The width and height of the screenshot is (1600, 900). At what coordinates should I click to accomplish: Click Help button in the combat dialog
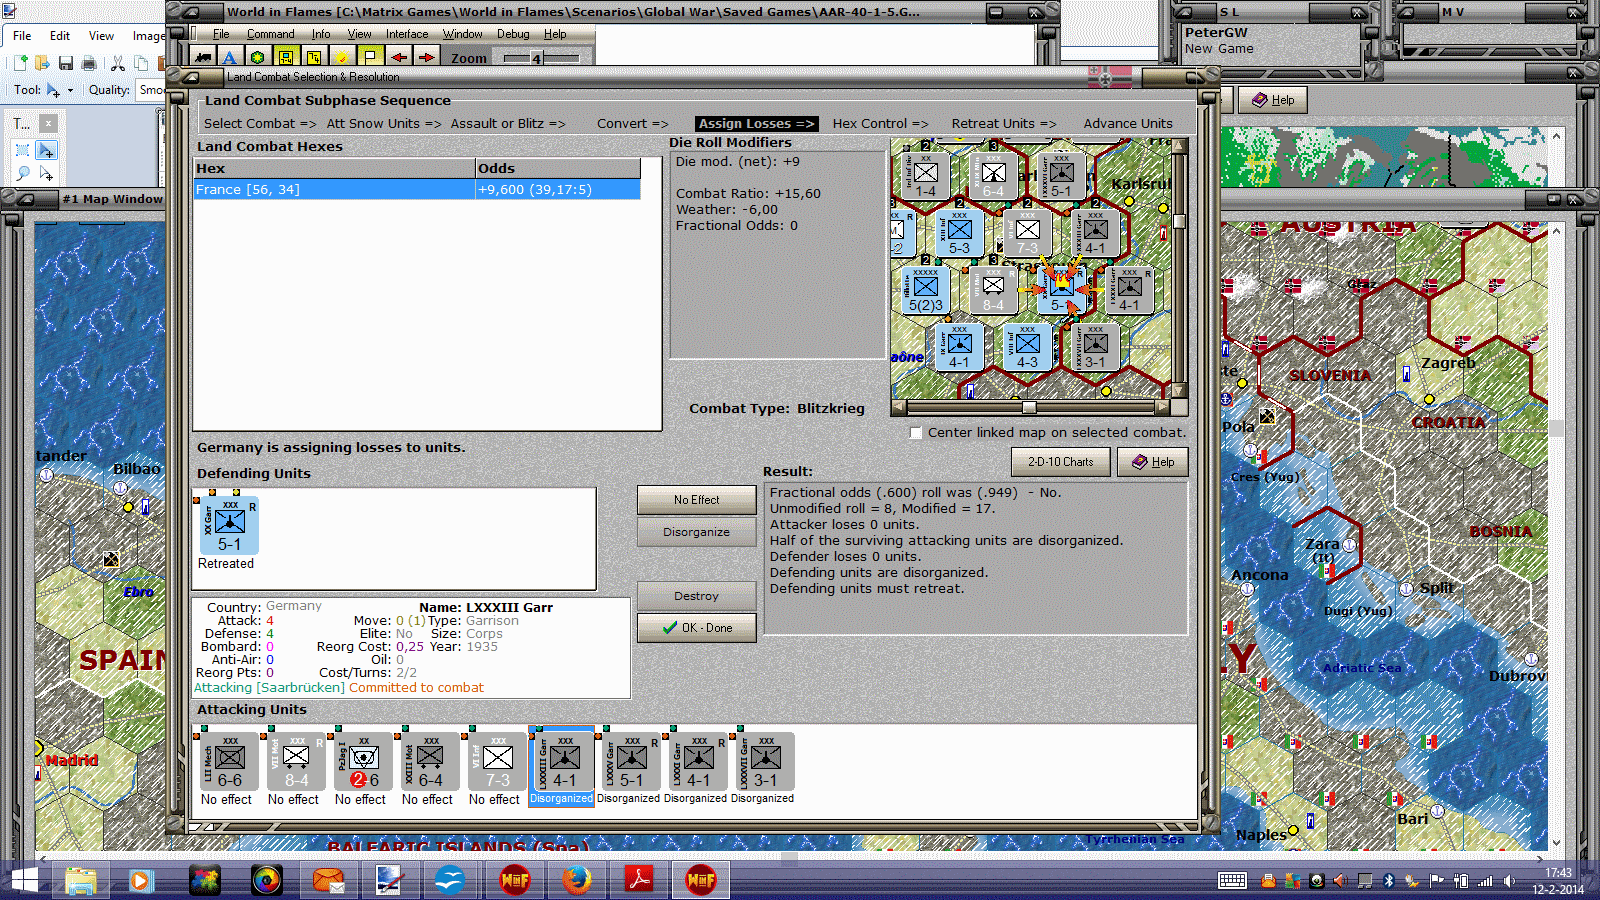tap(1153, 462)
